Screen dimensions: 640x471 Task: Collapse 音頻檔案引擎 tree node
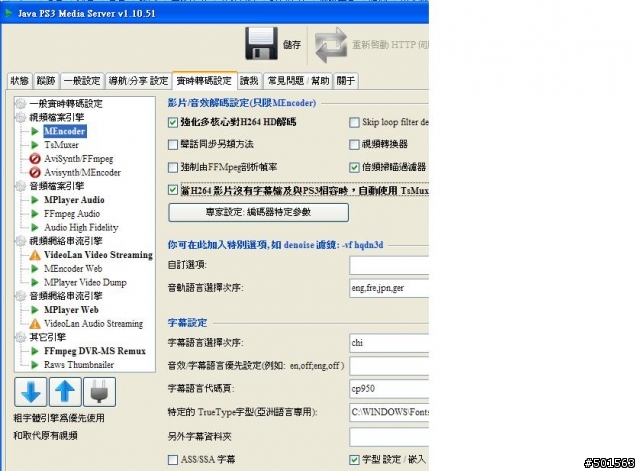point(20,186)
